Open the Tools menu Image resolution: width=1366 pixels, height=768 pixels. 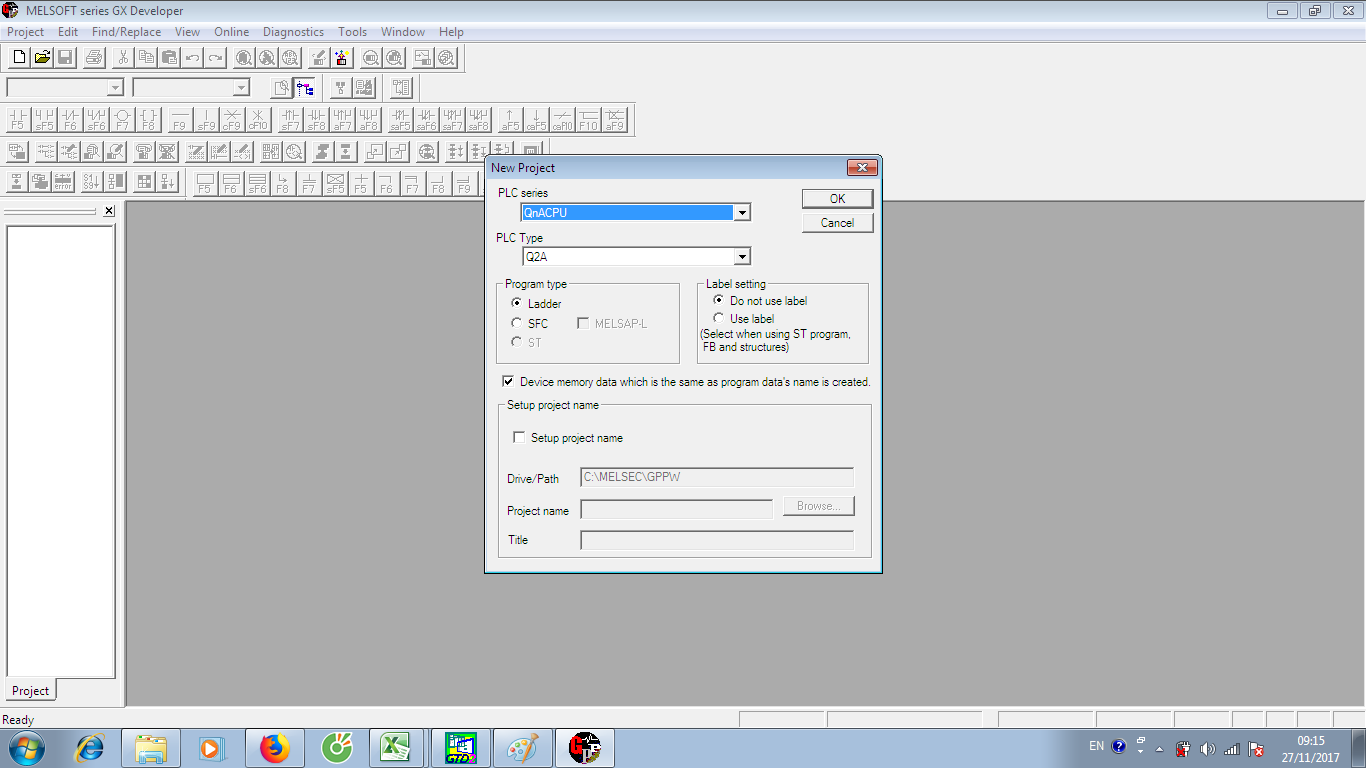click(x=353, y=32)
